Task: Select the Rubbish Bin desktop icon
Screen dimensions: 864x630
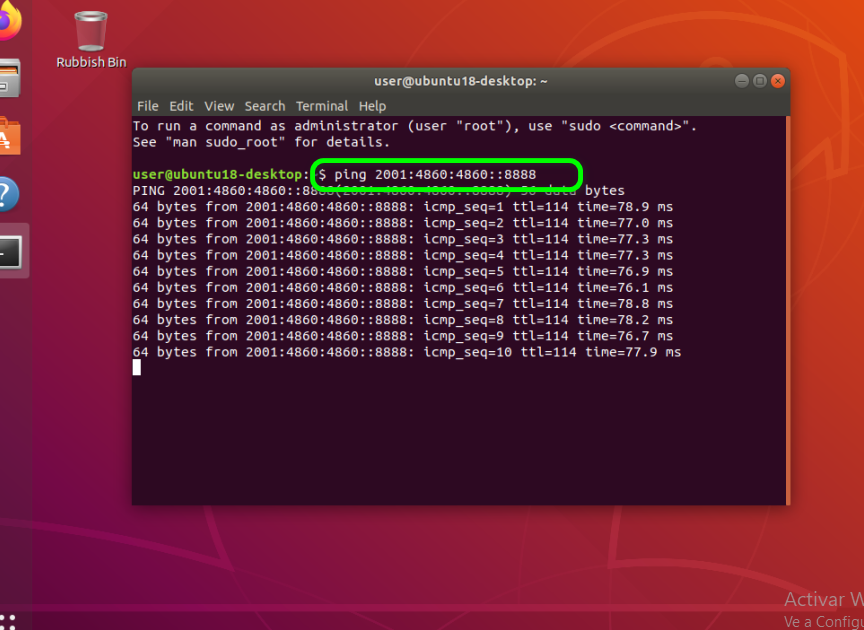Action: 91,40
